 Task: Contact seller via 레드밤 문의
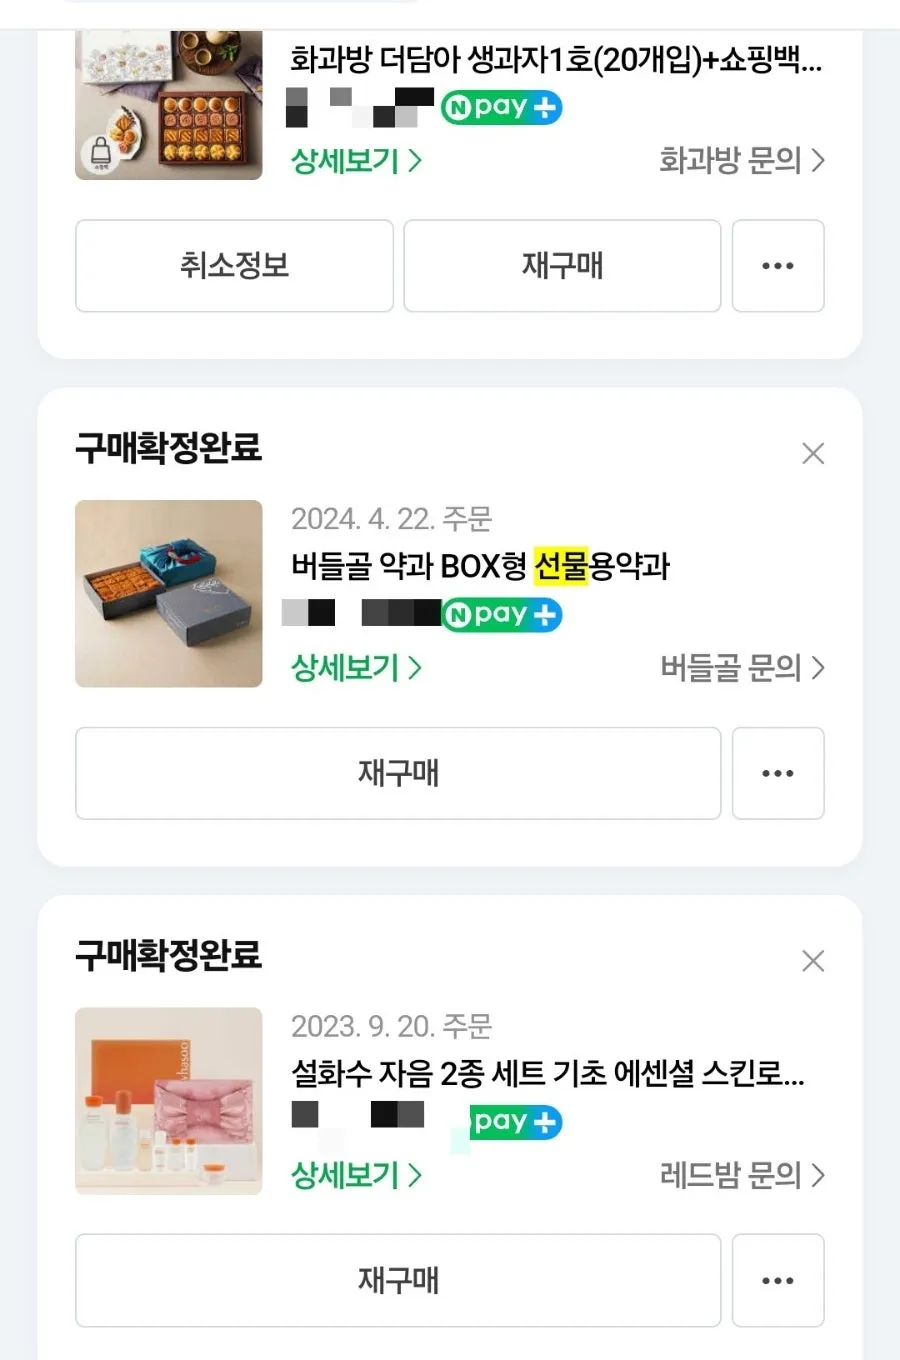pos(741,1175)
